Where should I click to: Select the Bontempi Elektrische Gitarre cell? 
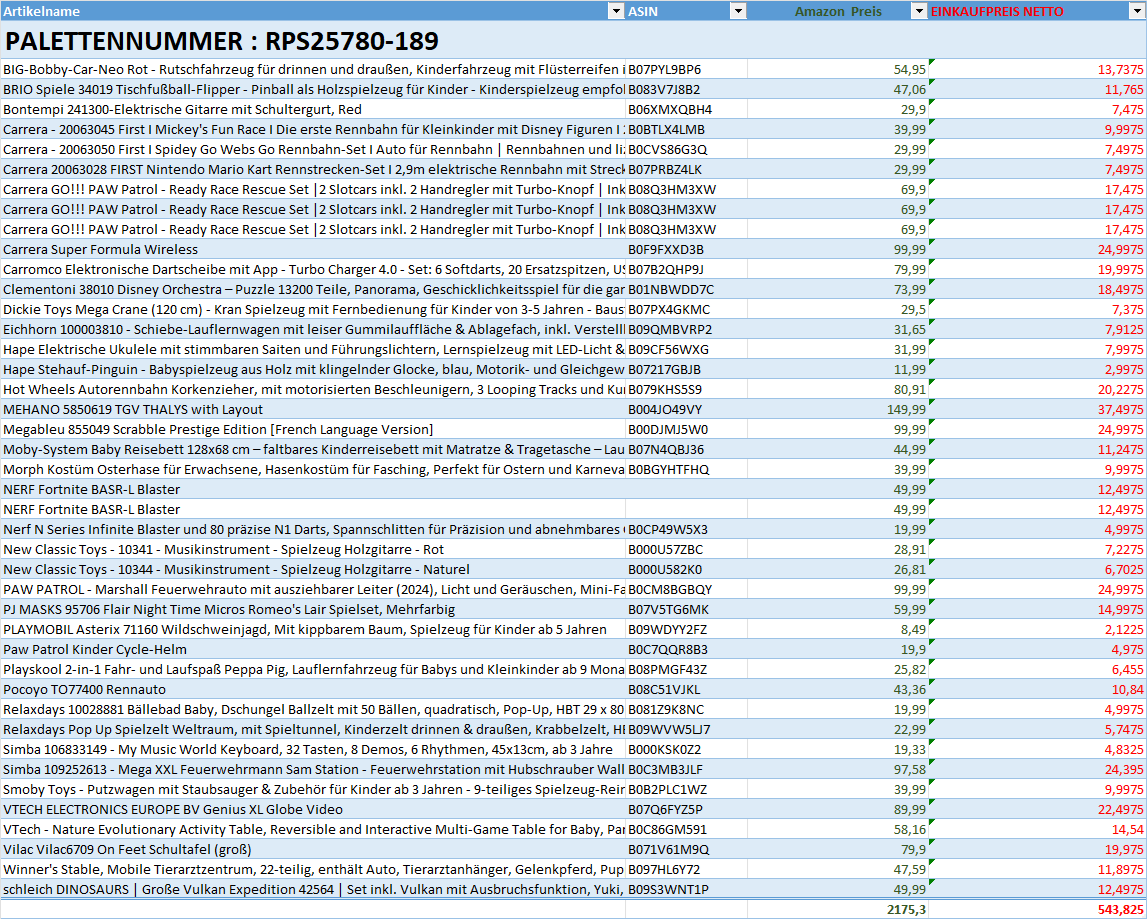coord(183,109)
